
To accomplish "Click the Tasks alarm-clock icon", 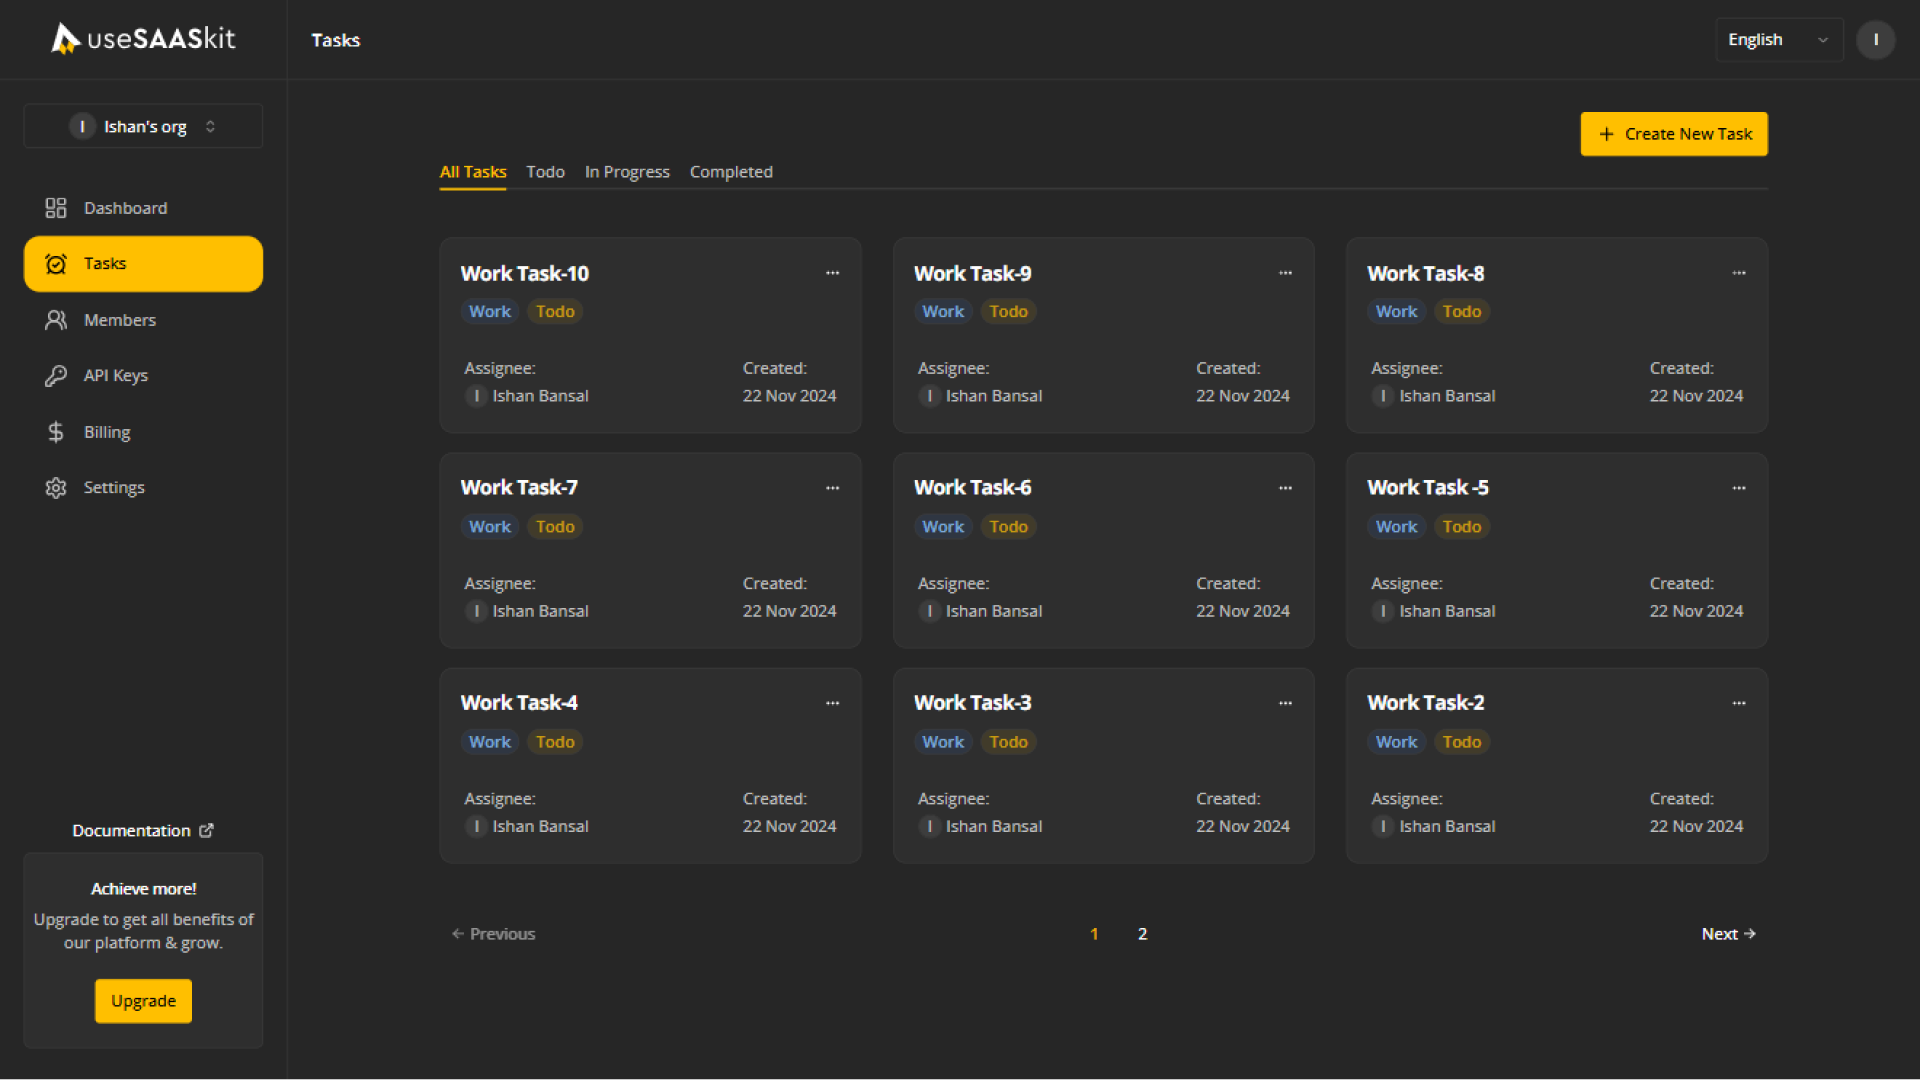I will pos(56,264).
